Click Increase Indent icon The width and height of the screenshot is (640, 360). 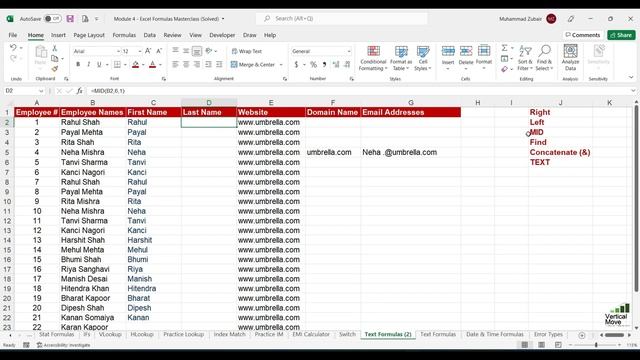(x=219, y=64)
